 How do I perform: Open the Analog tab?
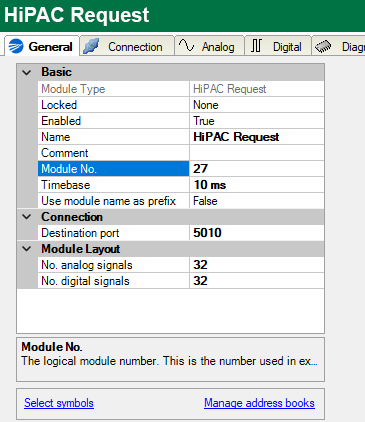point(210,46)
